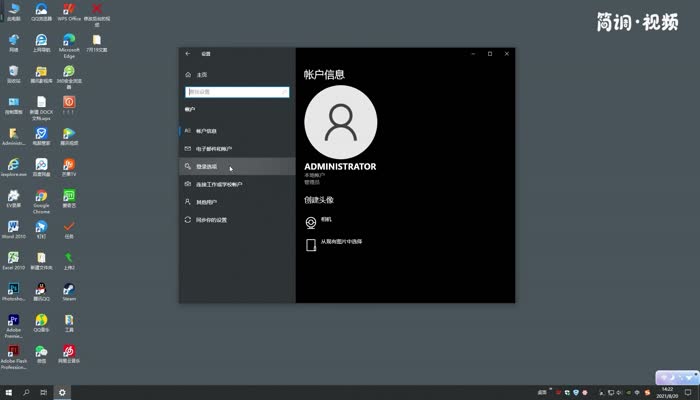The image size is (700, 400).
Task: Click the back arrow in Settings
Action: coord(187,53)
